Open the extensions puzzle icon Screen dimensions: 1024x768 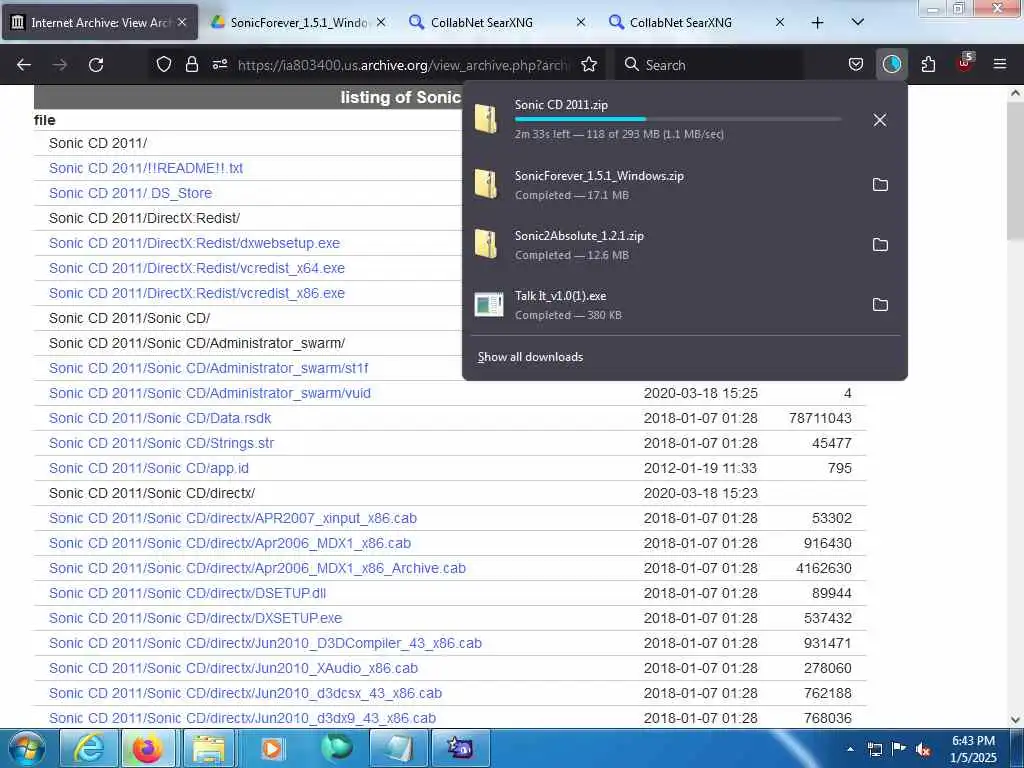pyautogui.click(x=928, y=64)
